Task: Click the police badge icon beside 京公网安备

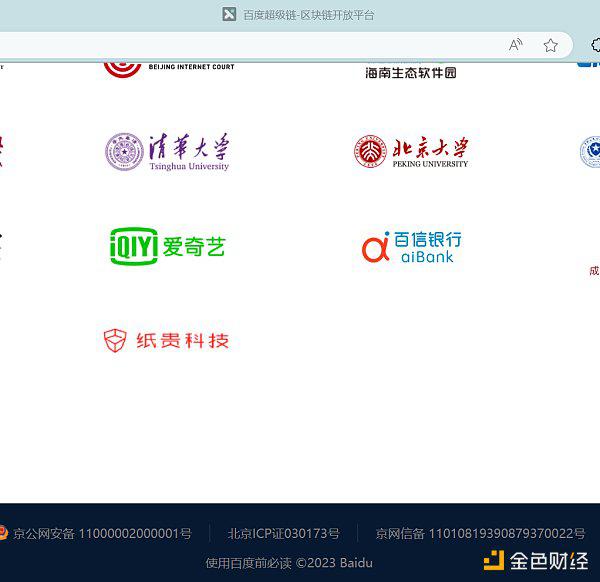Action: pos(3,533)
